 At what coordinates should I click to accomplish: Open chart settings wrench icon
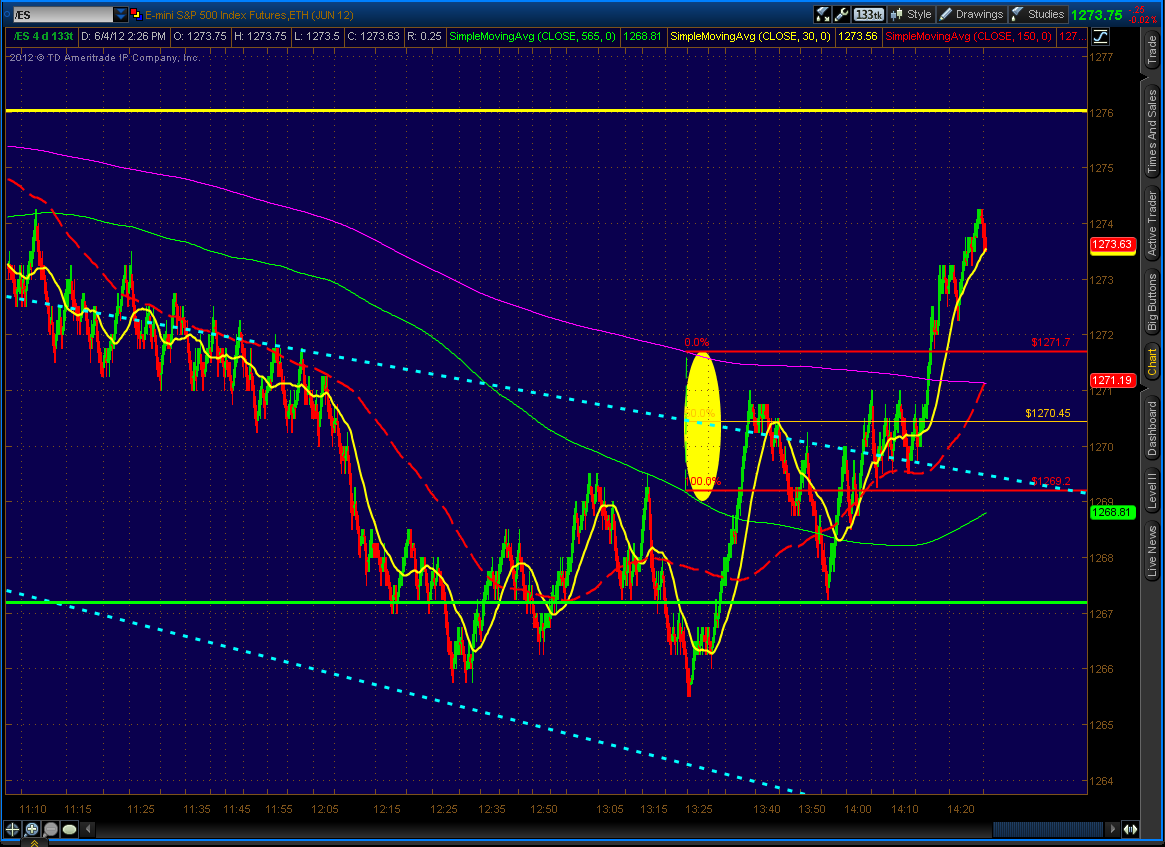pyautogui.click(x=842, y=14)
